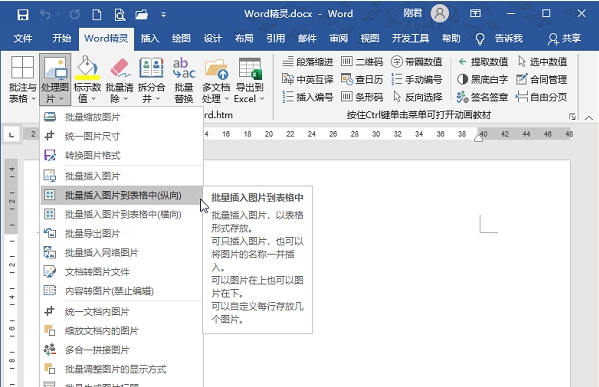This screenshot has height=387, width=599.
Task: Select 批量导出图片 menu item
Action: click(121, 233)
